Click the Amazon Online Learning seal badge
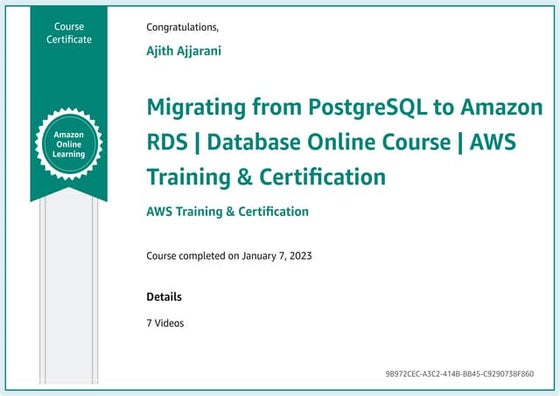The image size is (560, 396). click(x=69, y=144)
